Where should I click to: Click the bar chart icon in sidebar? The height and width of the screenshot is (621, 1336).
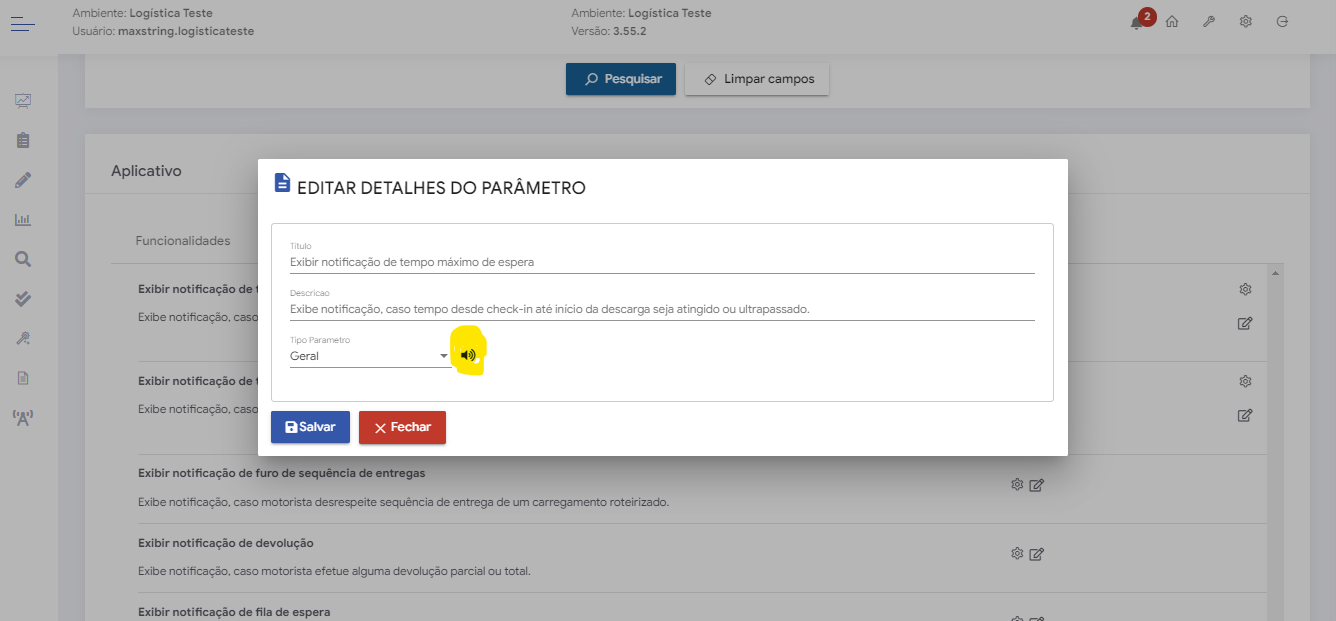tap(23, 219)
